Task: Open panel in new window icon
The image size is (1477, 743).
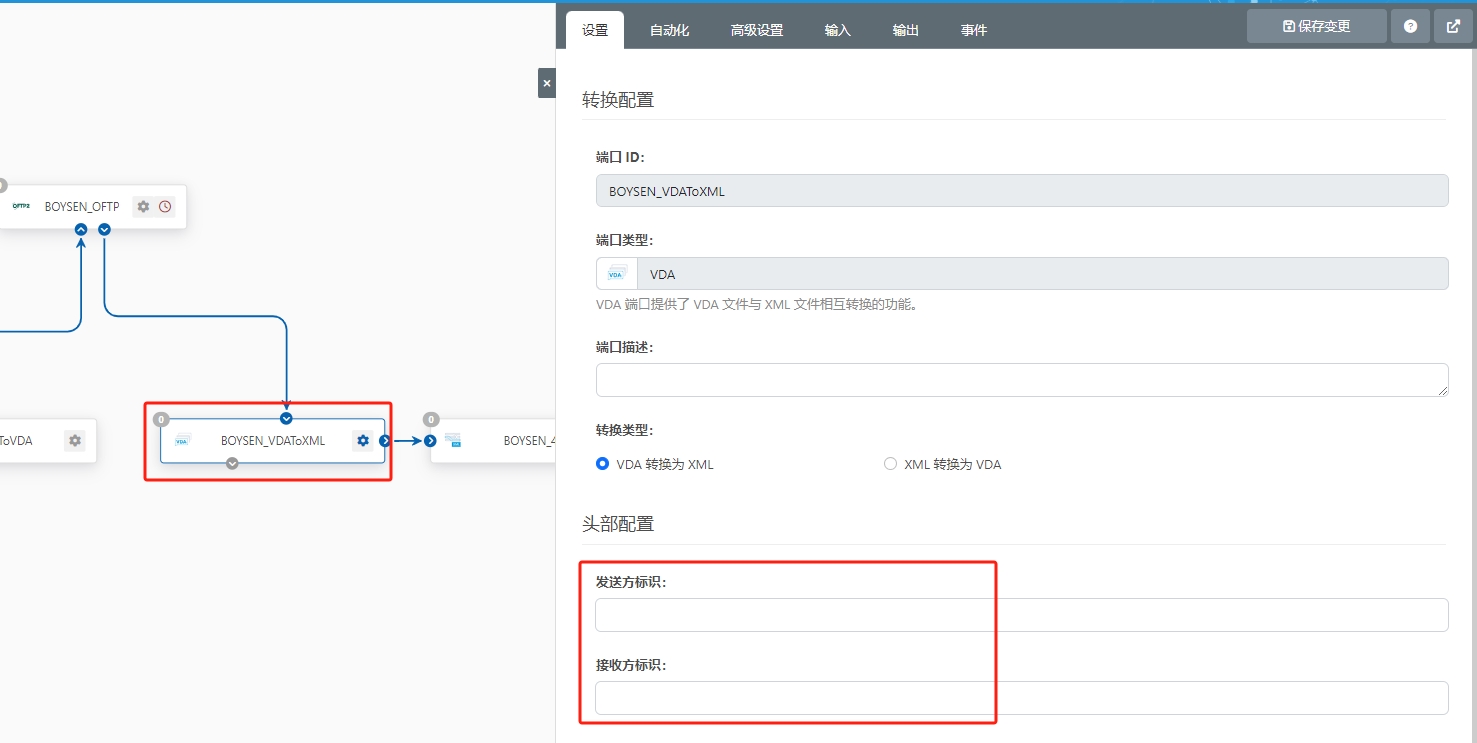Action: point(1453,27)
